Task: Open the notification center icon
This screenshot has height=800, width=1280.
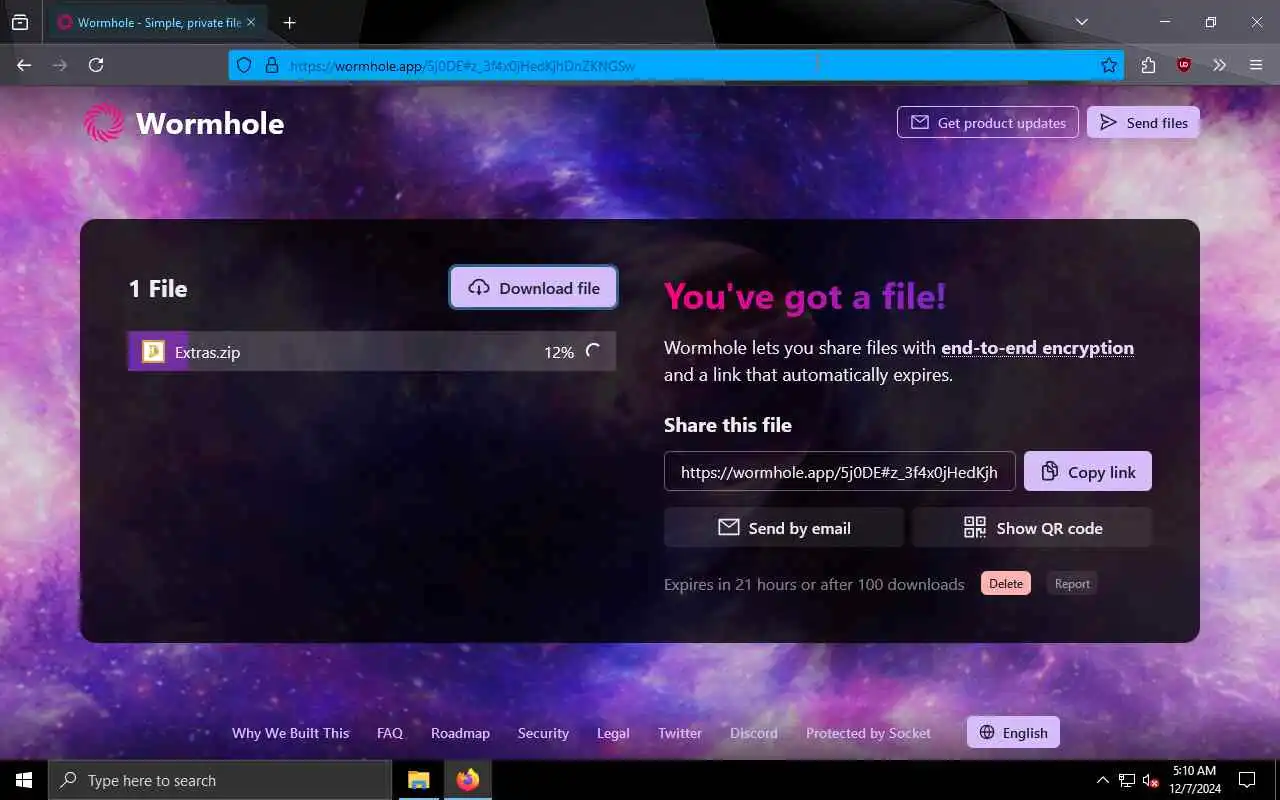Action: point(1247,780)
